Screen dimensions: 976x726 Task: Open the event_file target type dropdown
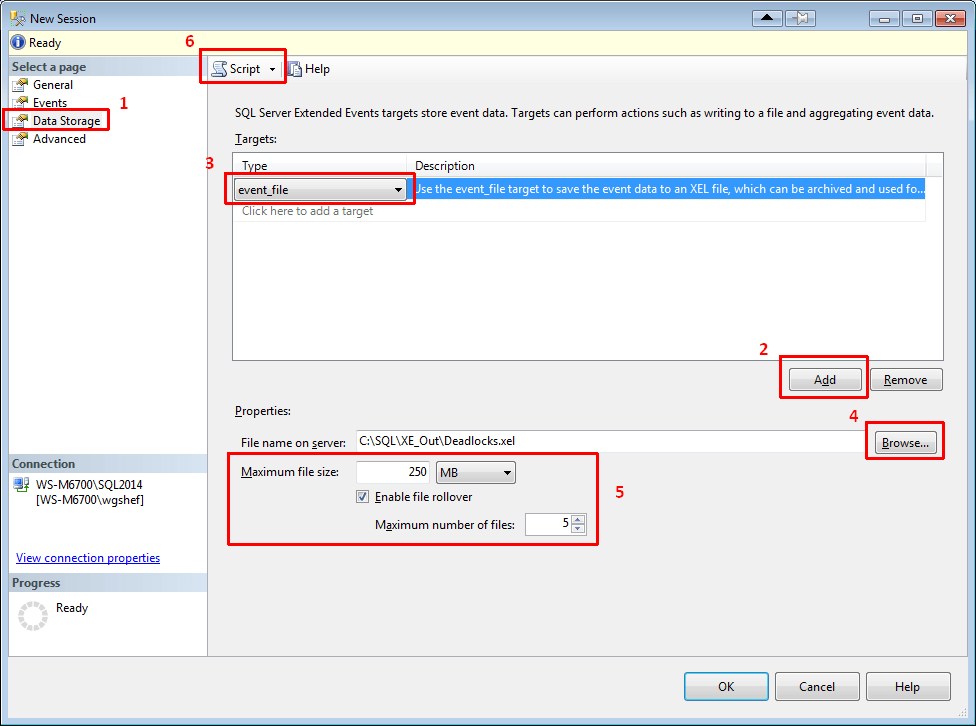(398, 188)
